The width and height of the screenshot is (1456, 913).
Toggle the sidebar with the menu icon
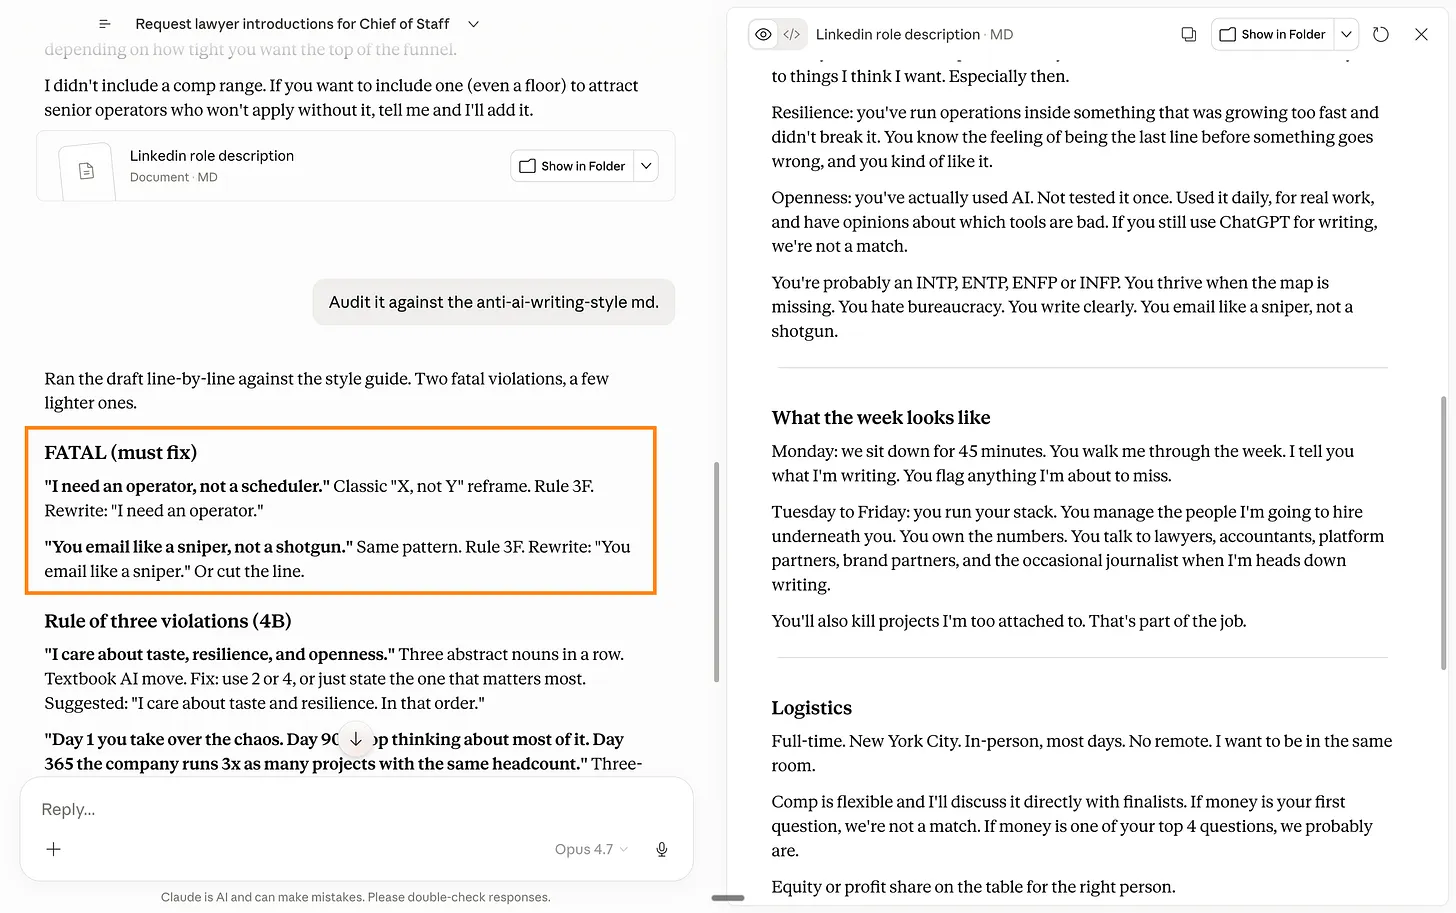coord(104,24)
